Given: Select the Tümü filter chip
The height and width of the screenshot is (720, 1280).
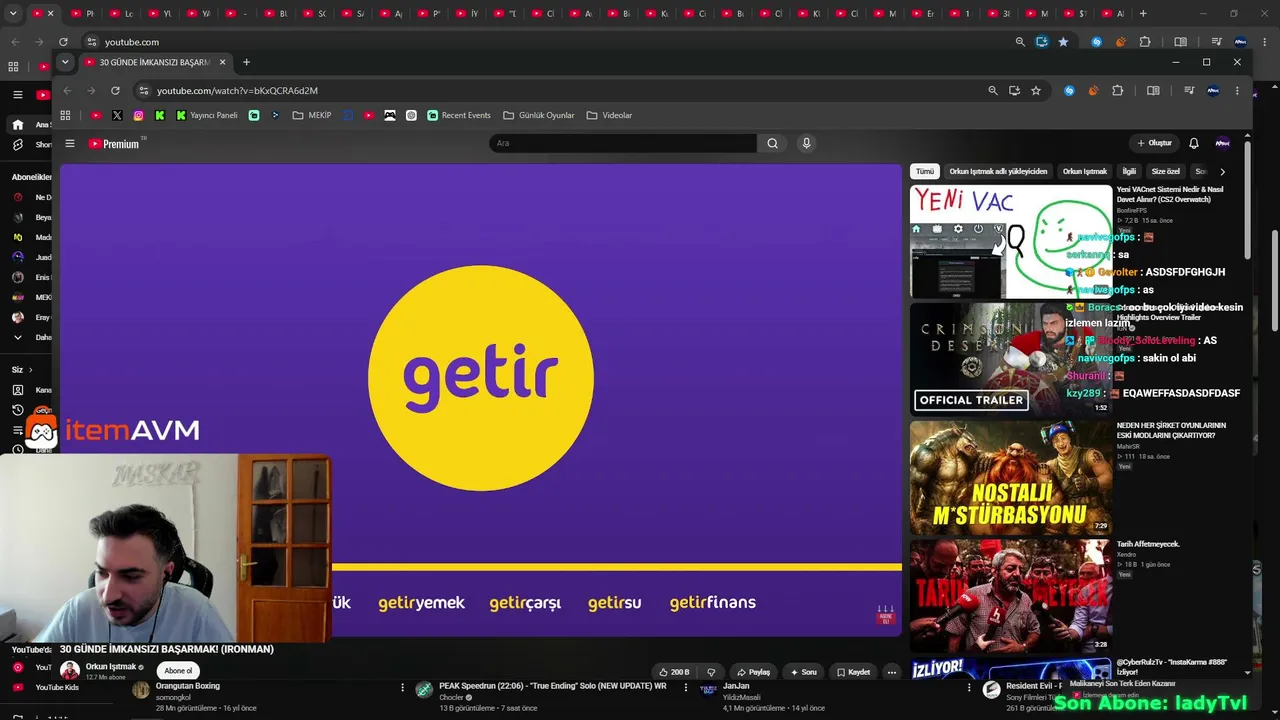Looking at the screenshot, I should (925, 172).
